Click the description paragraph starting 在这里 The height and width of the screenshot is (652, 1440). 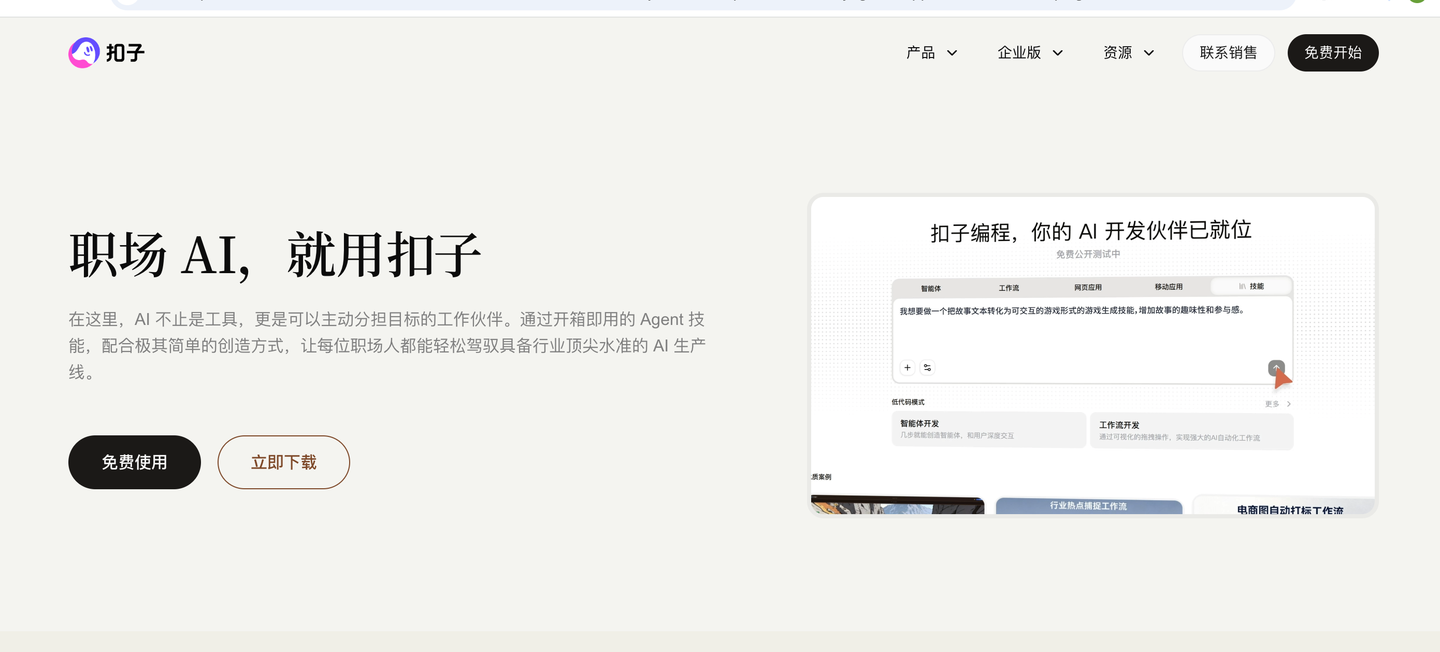coord(387,346)
